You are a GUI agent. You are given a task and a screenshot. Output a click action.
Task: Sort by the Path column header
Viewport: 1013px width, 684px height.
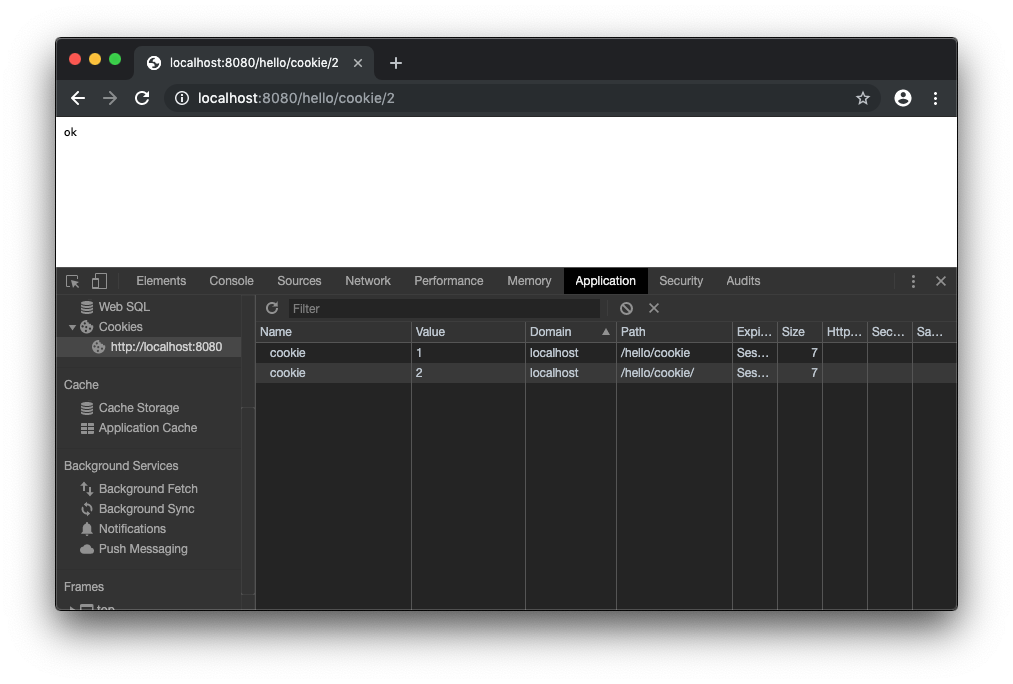click(x=674, y=332)
